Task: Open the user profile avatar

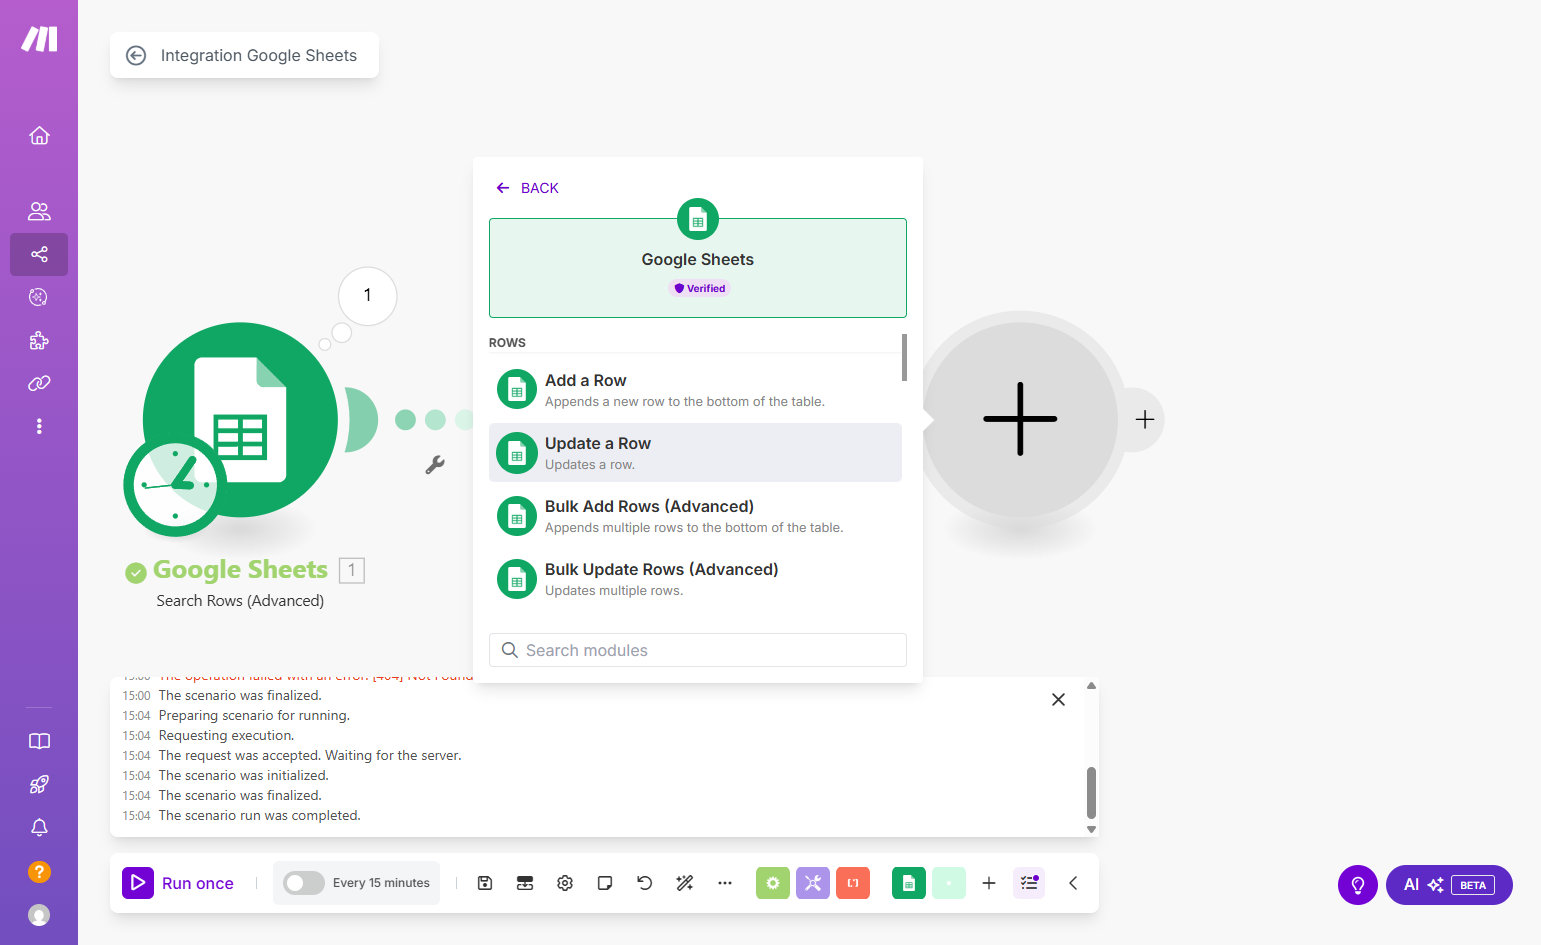Action: [x=39, y=915]
